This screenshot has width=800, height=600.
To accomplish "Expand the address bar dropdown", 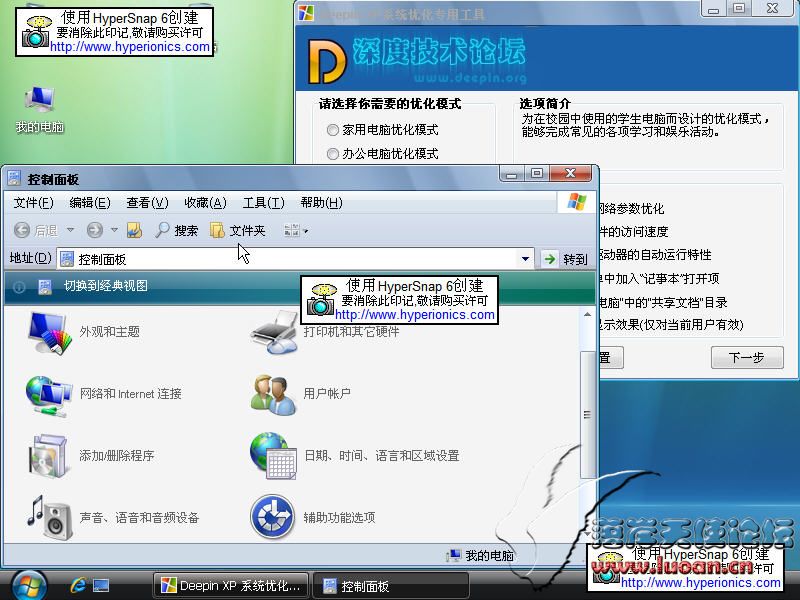I will pos(525,259).
